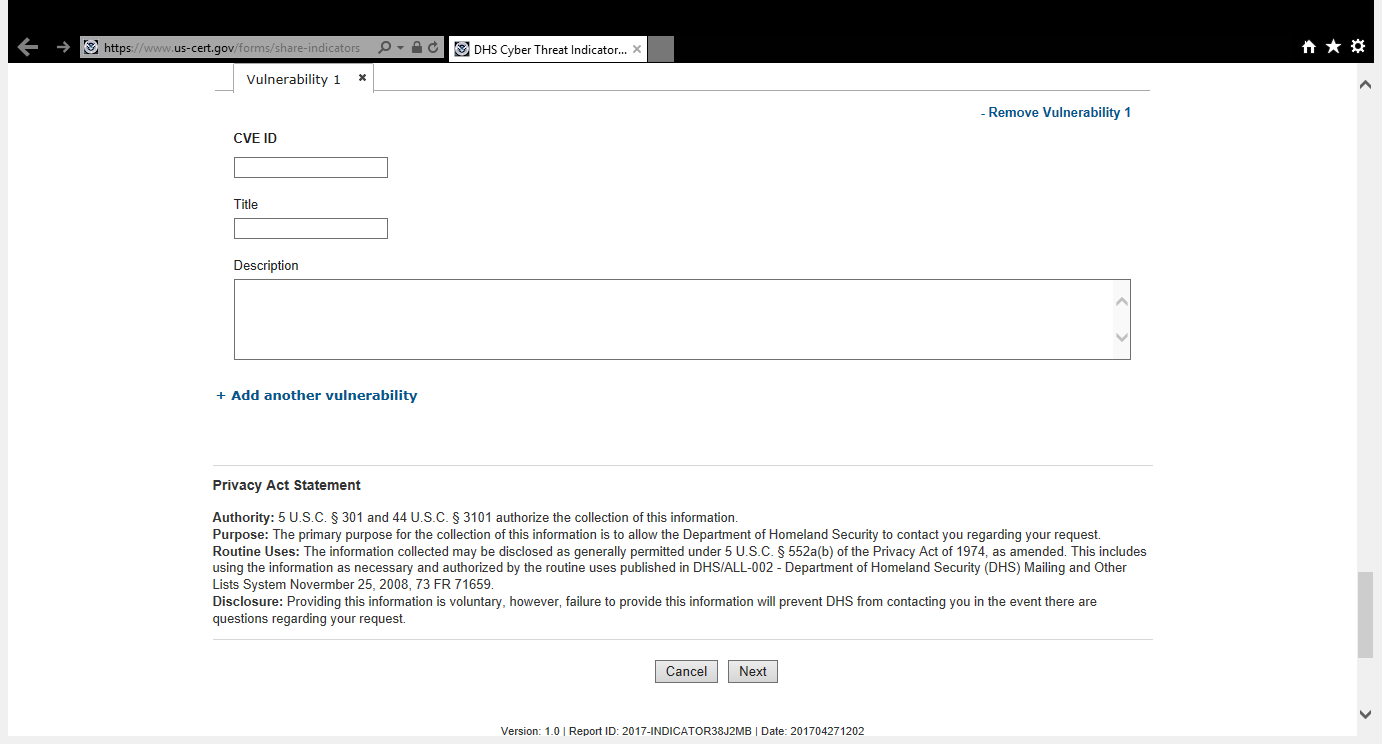Close the DHS Cyber Threat Indicator tab
The width and height of the screenshot is (1382, 744).
[637, 48]
